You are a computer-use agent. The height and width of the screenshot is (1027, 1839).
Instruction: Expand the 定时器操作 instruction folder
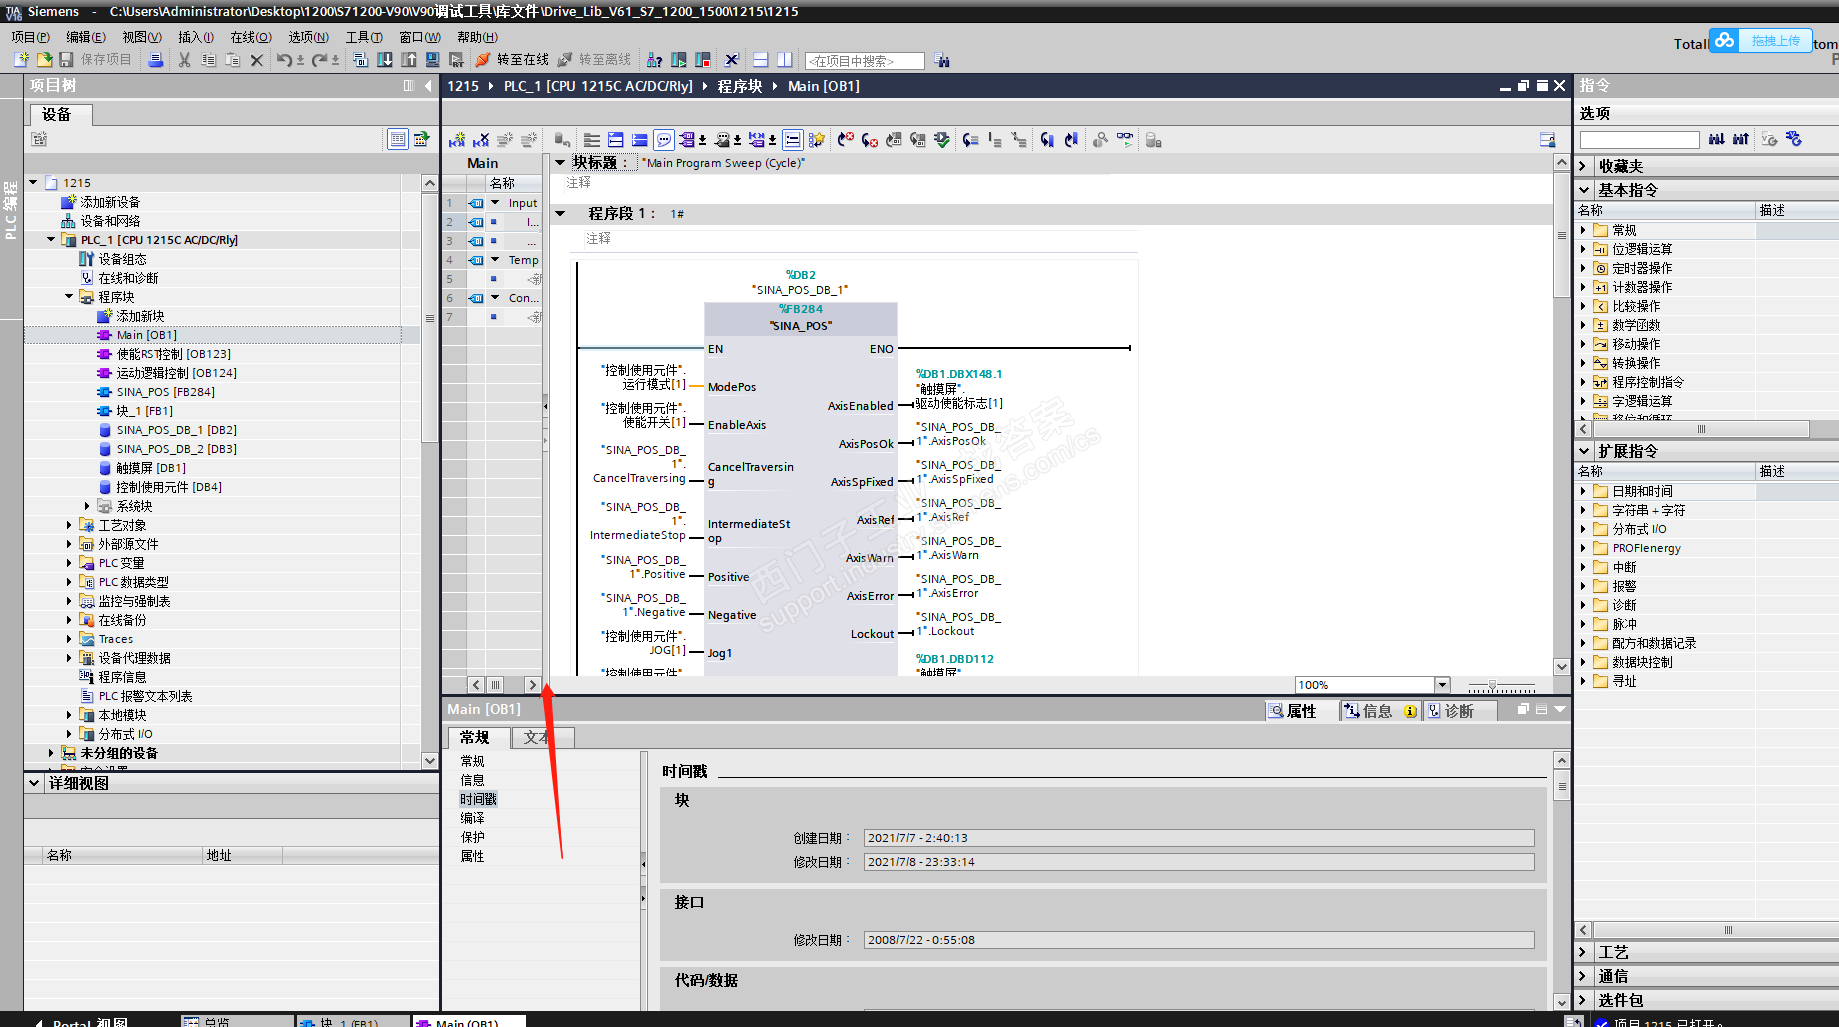(x=1583, y=268)
